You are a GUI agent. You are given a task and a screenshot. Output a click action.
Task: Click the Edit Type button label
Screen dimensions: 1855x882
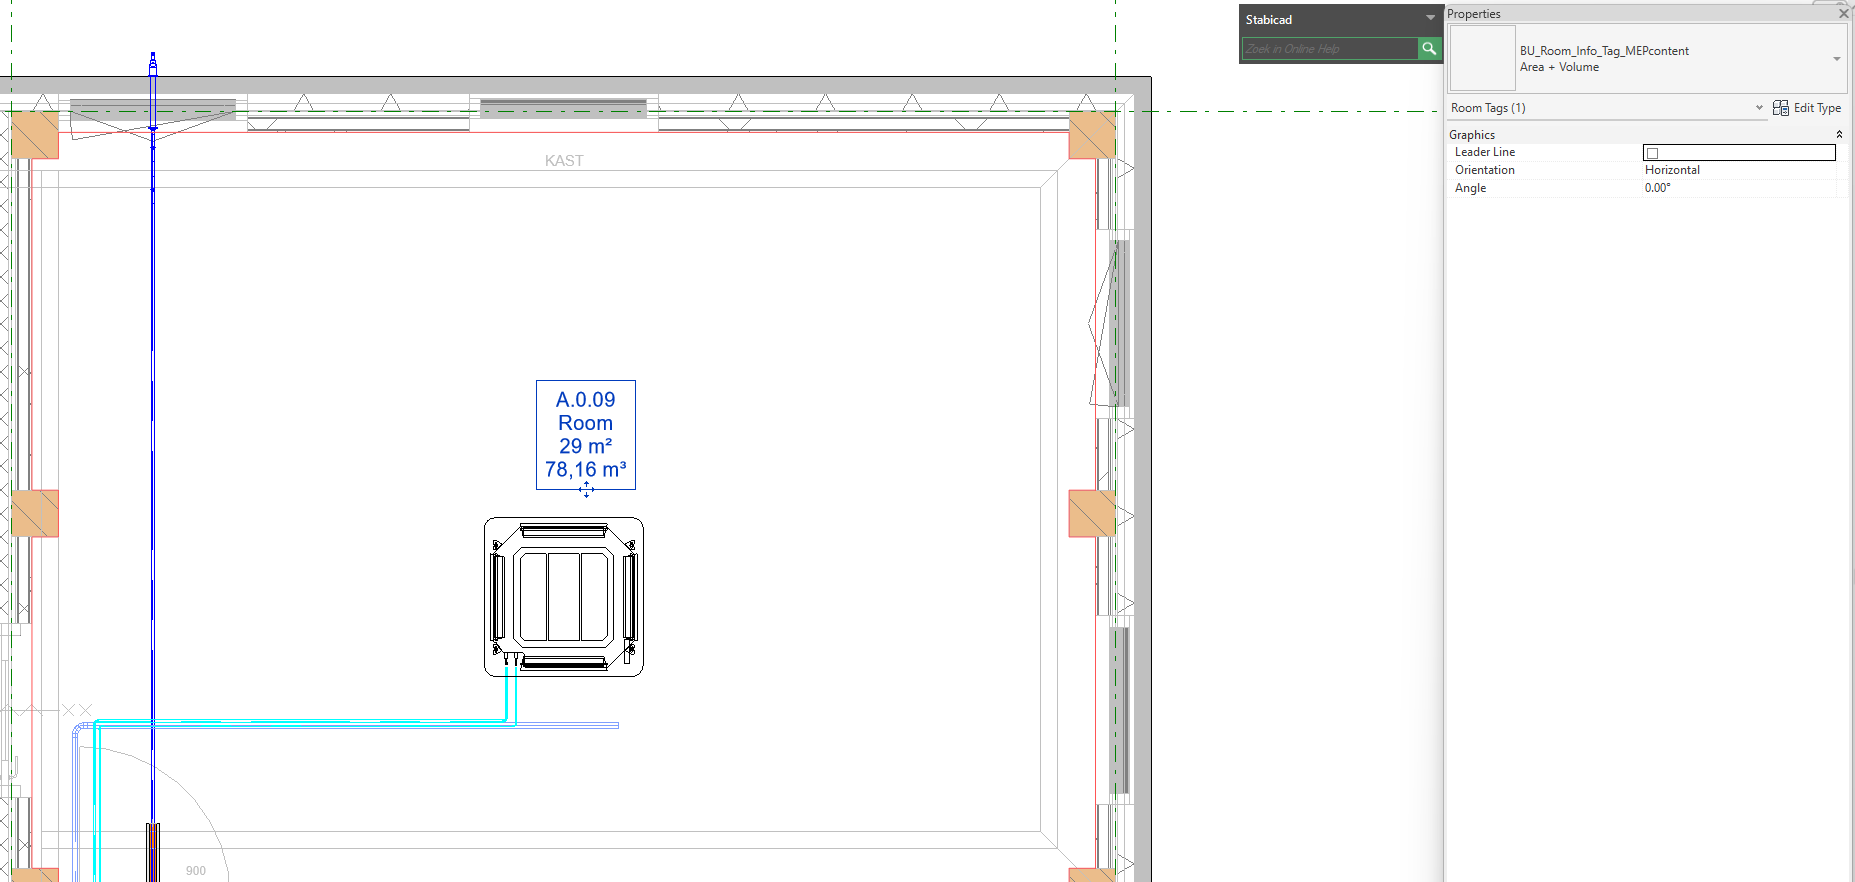coord(1817,108)
